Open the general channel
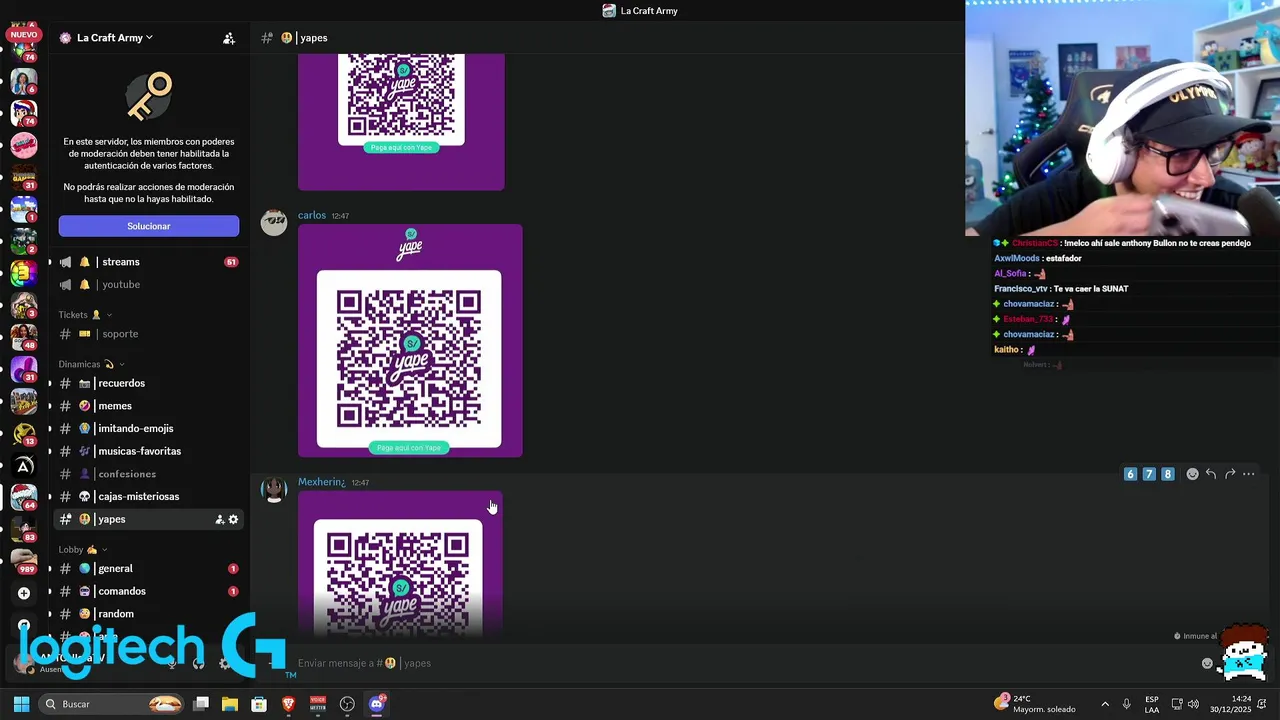1280x720 pixels. (148, 569)
